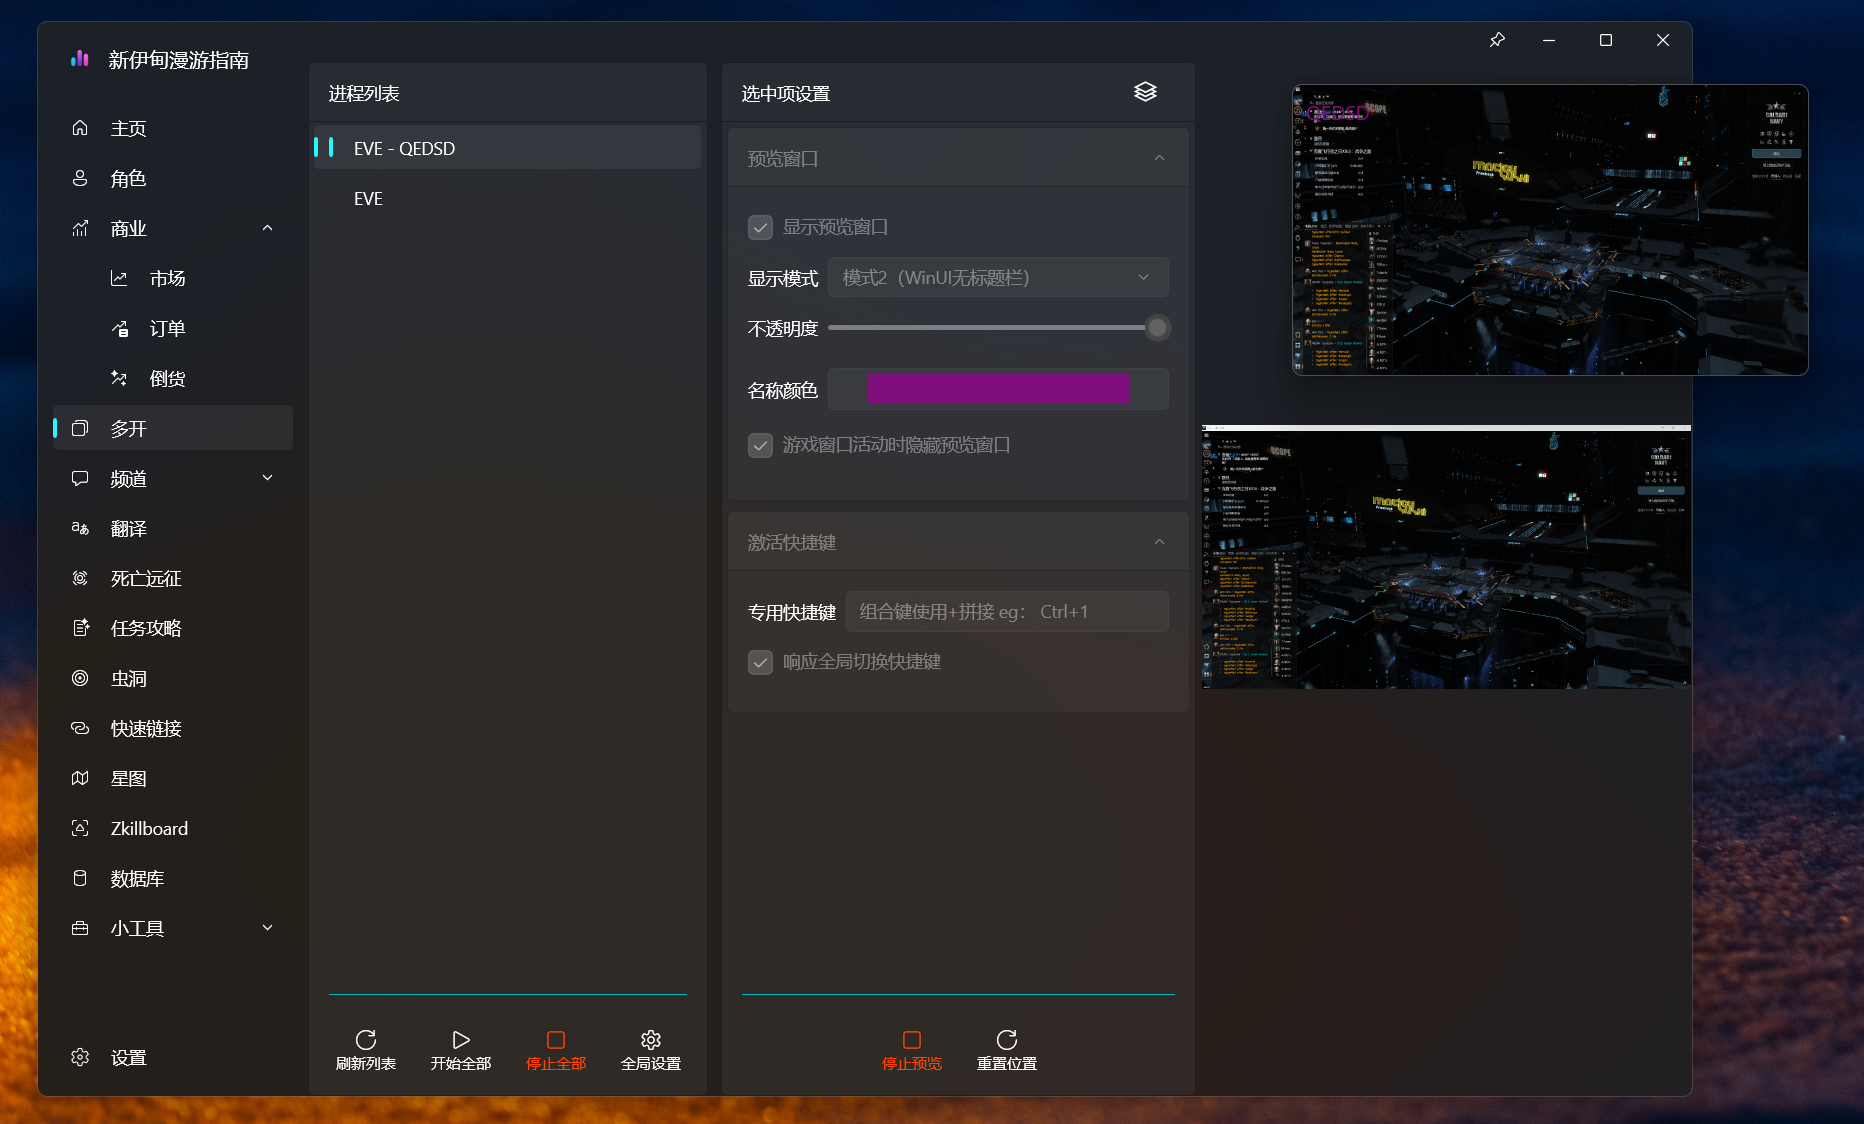Select the 多开 multi-window icon
The image size is (1864, 1124).
[80, 428]
